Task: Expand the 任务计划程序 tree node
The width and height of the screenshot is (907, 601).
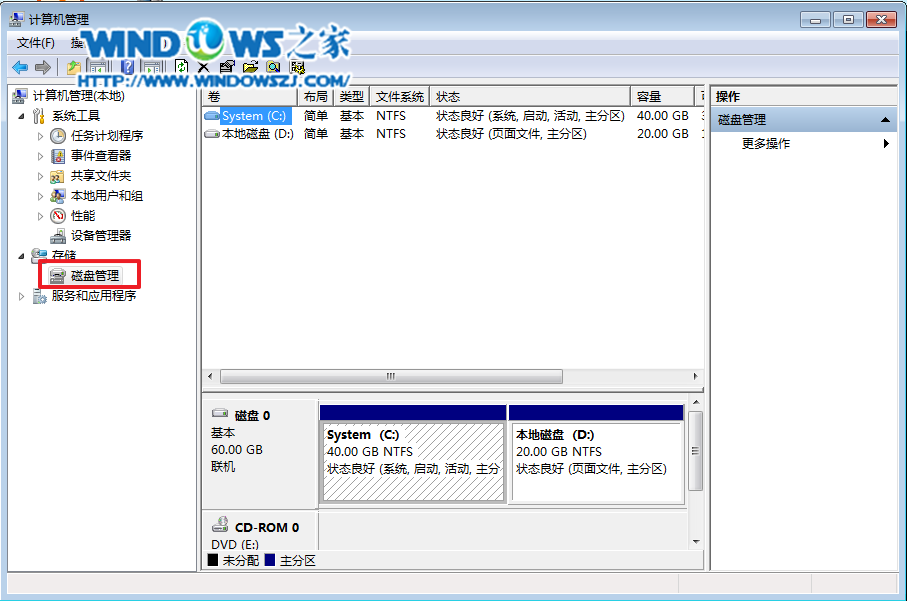Action: point(41,136)
